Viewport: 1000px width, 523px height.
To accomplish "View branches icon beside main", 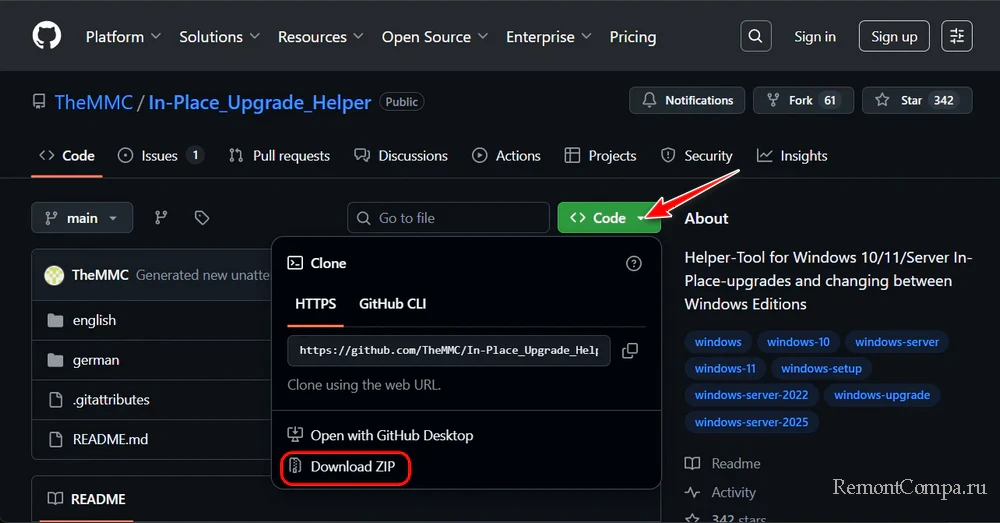I will coord(161,218).
